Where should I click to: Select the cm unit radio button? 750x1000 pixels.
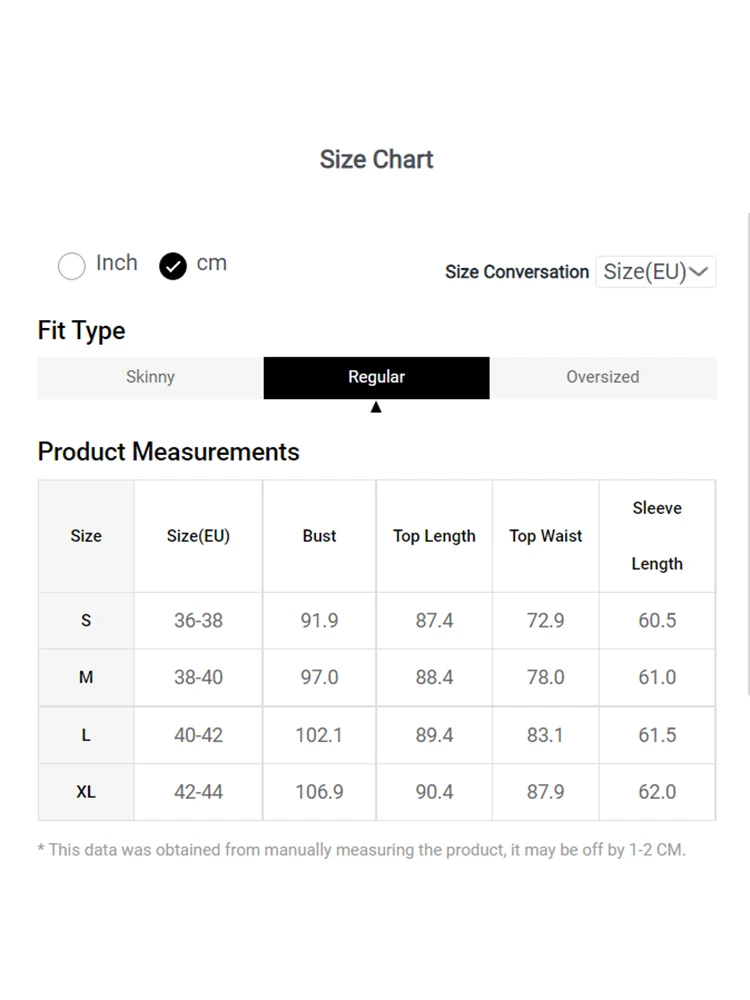point(173,266)
